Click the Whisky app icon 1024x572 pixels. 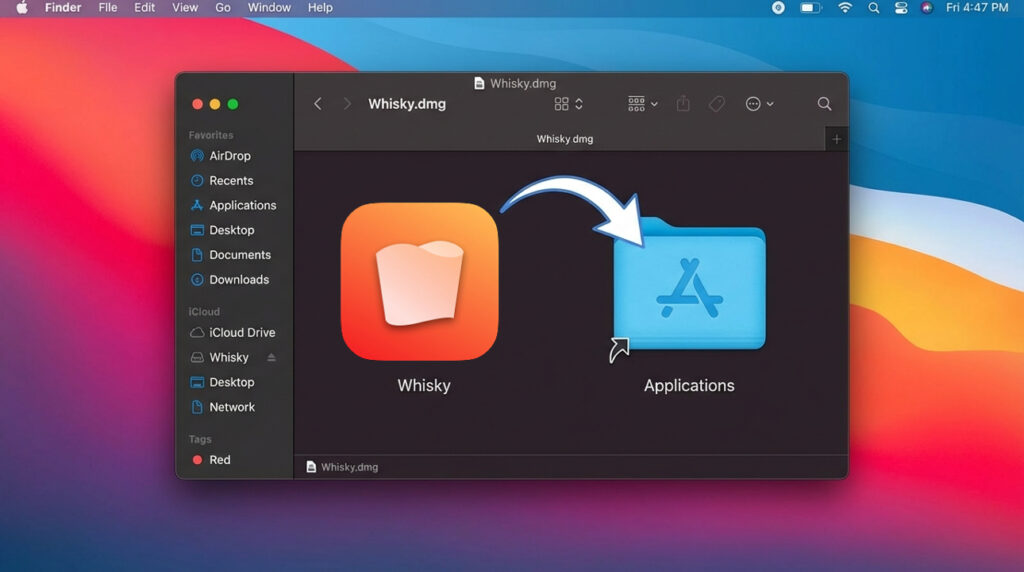pos(419,281)
